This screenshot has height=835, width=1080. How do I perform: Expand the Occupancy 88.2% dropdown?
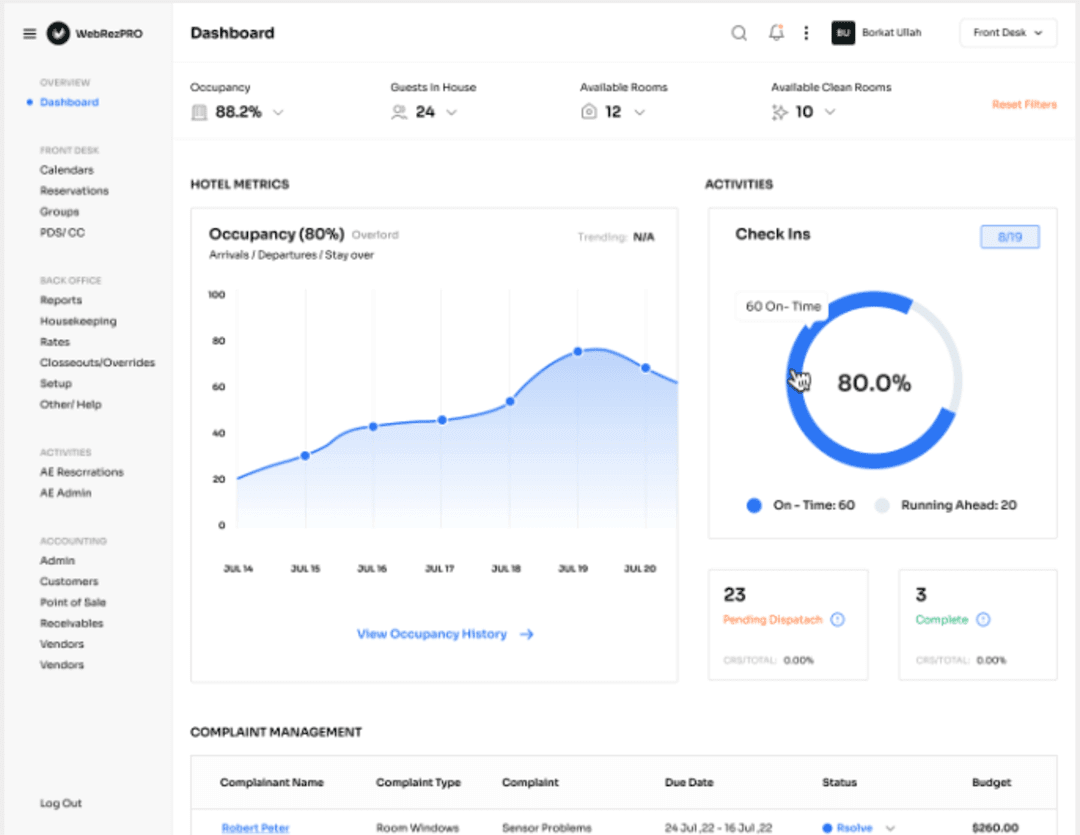(x=277, y=112)
